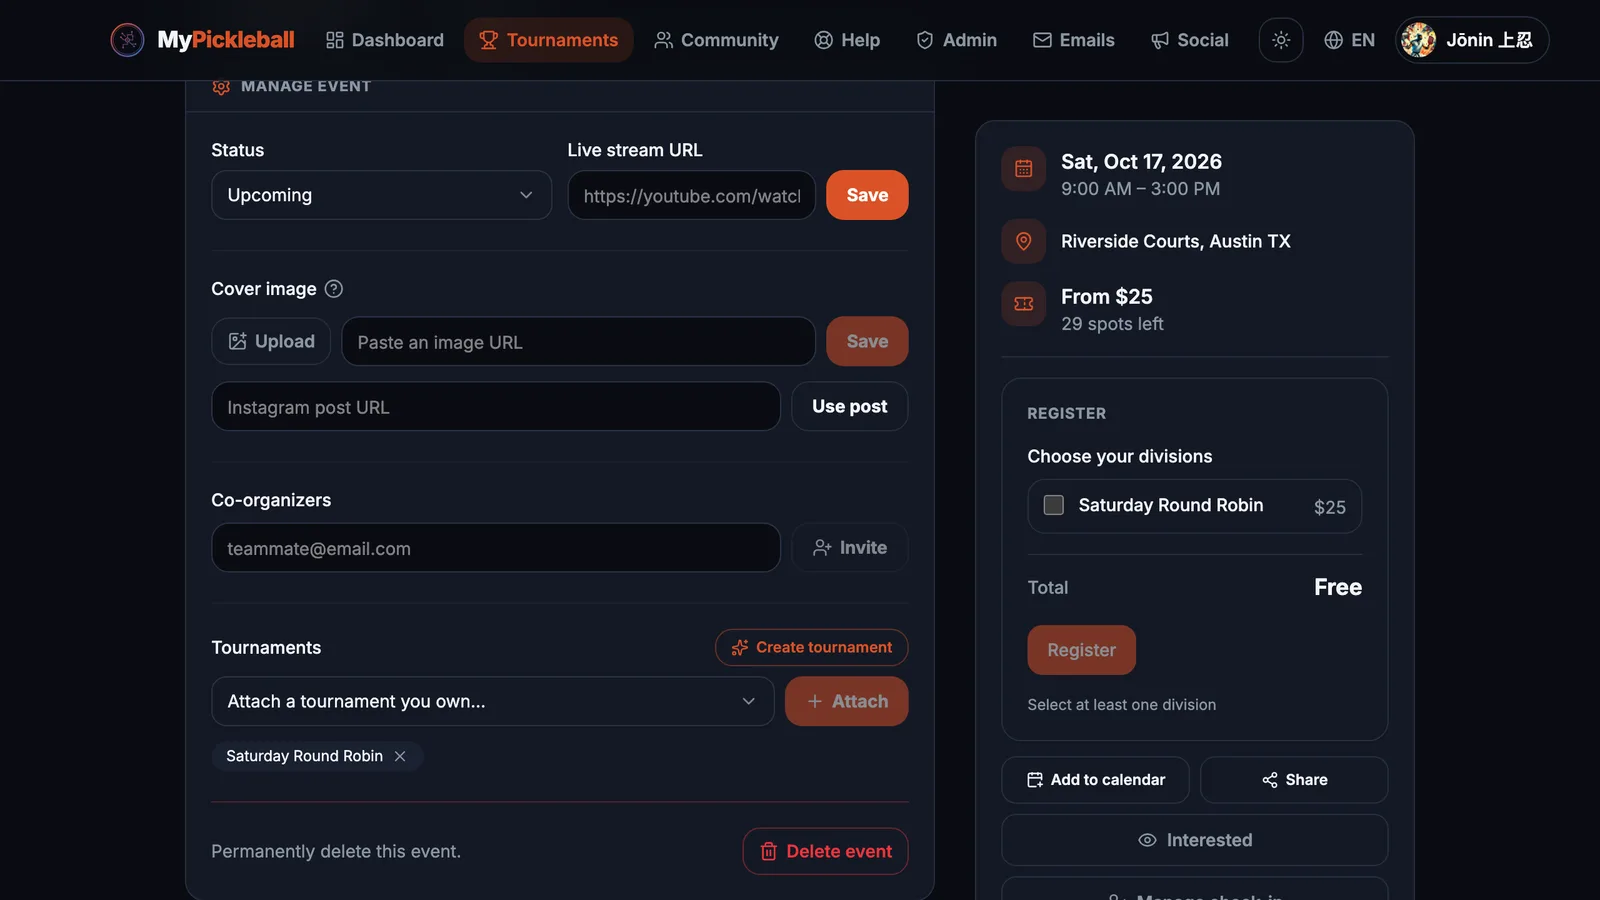Check the Saturday Round Robin division checkbox
The image size is (1600, 900).
(x=1054, y=505)
